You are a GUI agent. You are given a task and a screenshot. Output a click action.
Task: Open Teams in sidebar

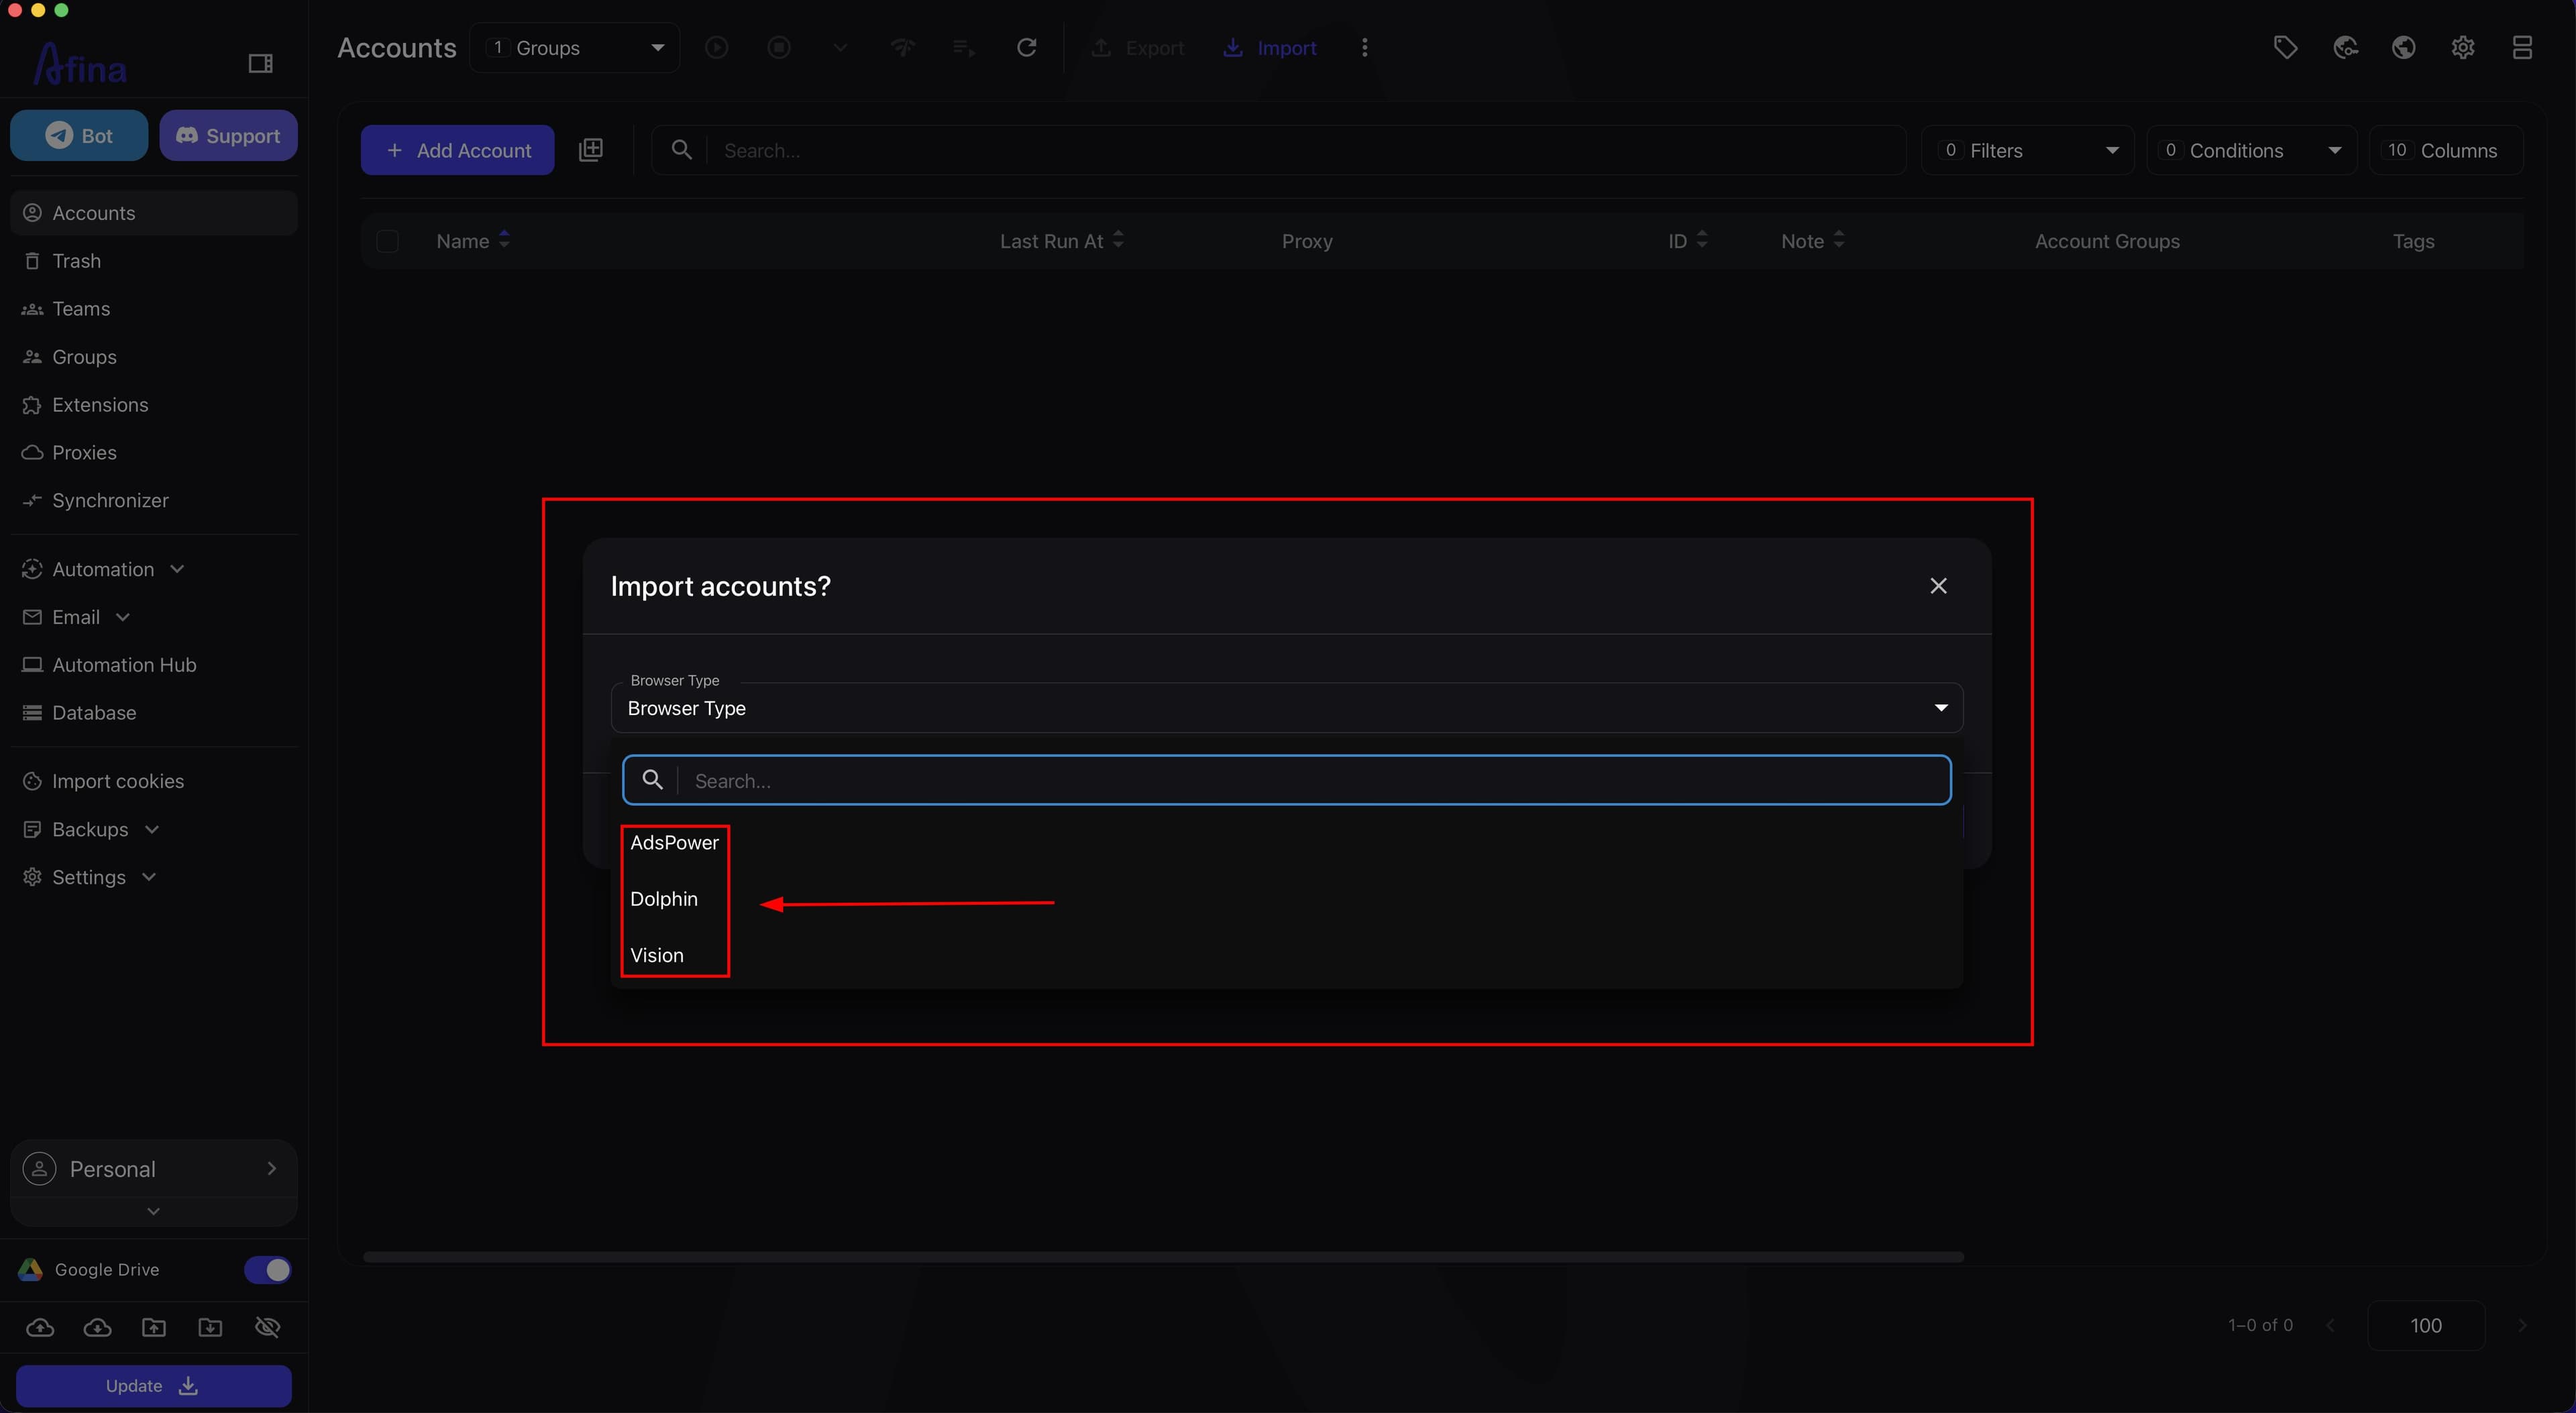[x=154, y=309]
